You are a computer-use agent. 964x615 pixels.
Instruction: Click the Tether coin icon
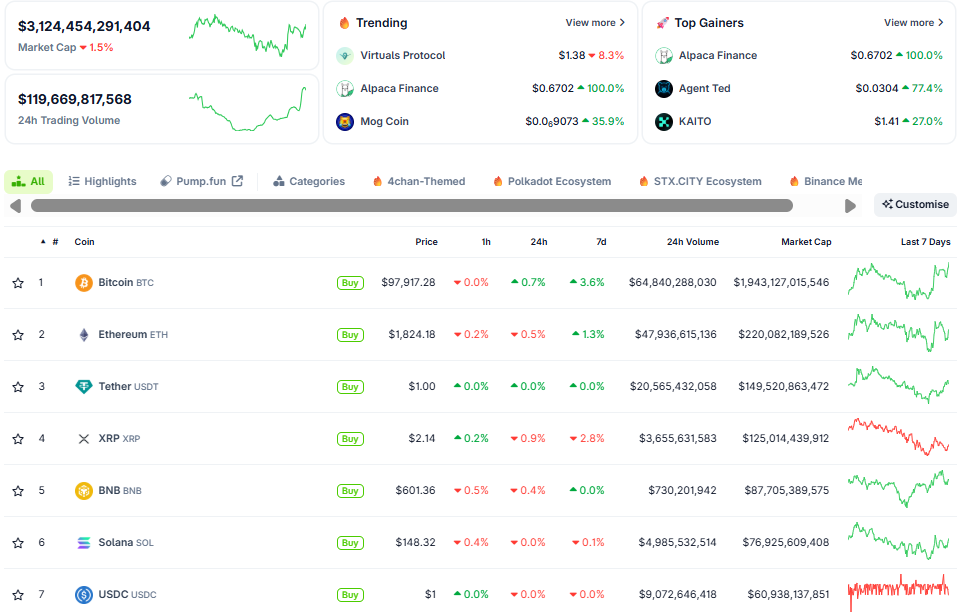pos(84,387)
